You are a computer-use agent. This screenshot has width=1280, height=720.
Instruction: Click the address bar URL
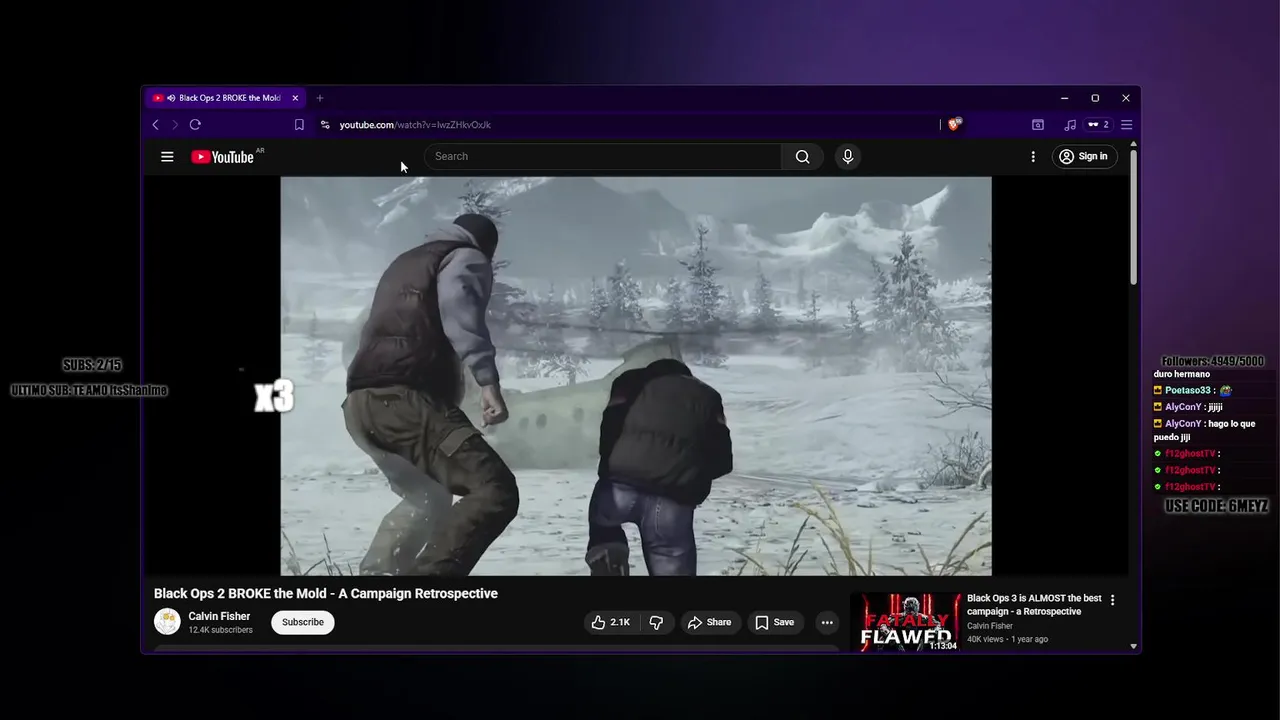pos(415,125)
